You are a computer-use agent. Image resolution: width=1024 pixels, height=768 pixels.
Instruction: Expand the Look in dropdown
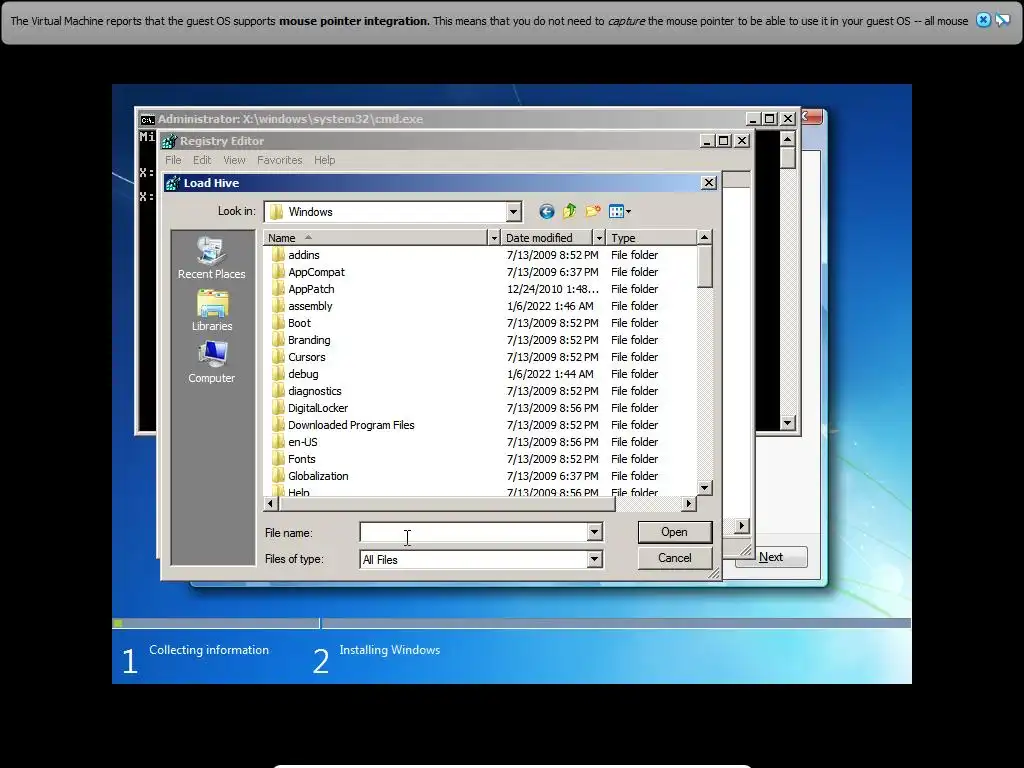(x=513, y=212)
